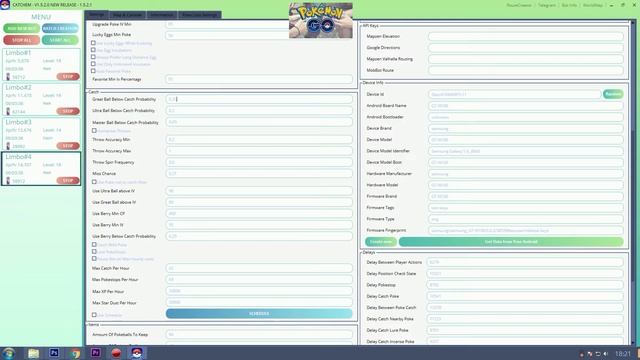This screenshot has width=640, height=360.
Task: Click the Limbo#3 trainer avatar icon
Action: tap(8, 146)
